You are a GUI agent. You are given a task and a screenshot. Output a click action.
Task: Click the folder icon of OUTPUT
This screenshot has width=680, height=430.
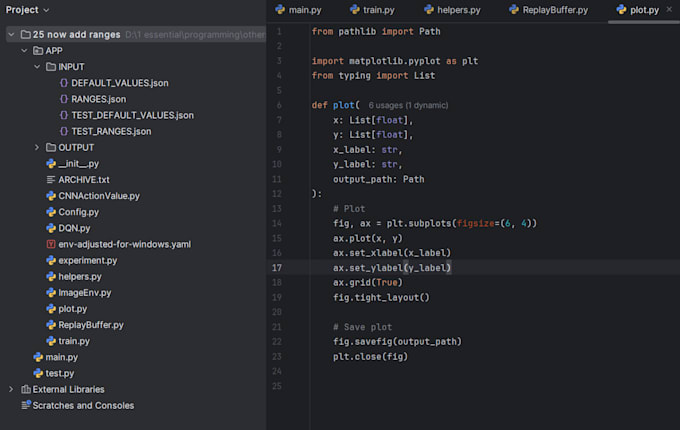[x=51, y=147]
